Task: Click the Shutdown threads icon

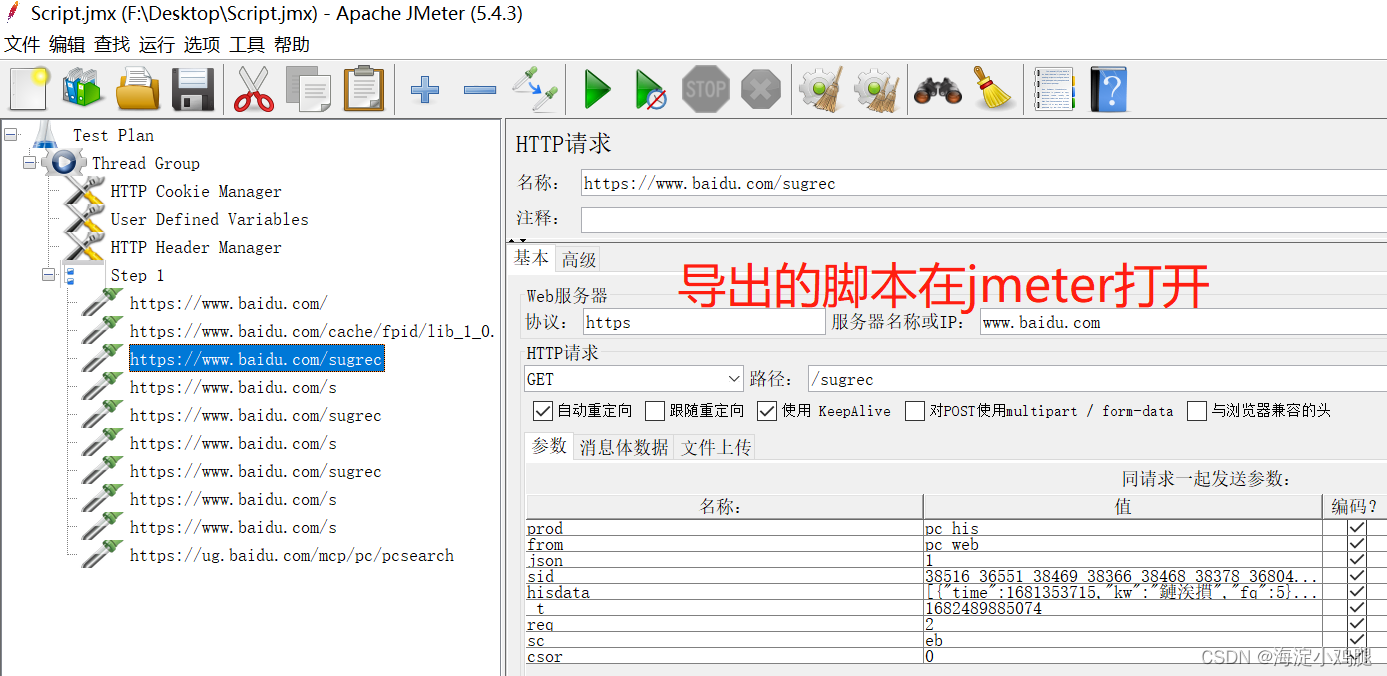Action: tap(761, 90)
